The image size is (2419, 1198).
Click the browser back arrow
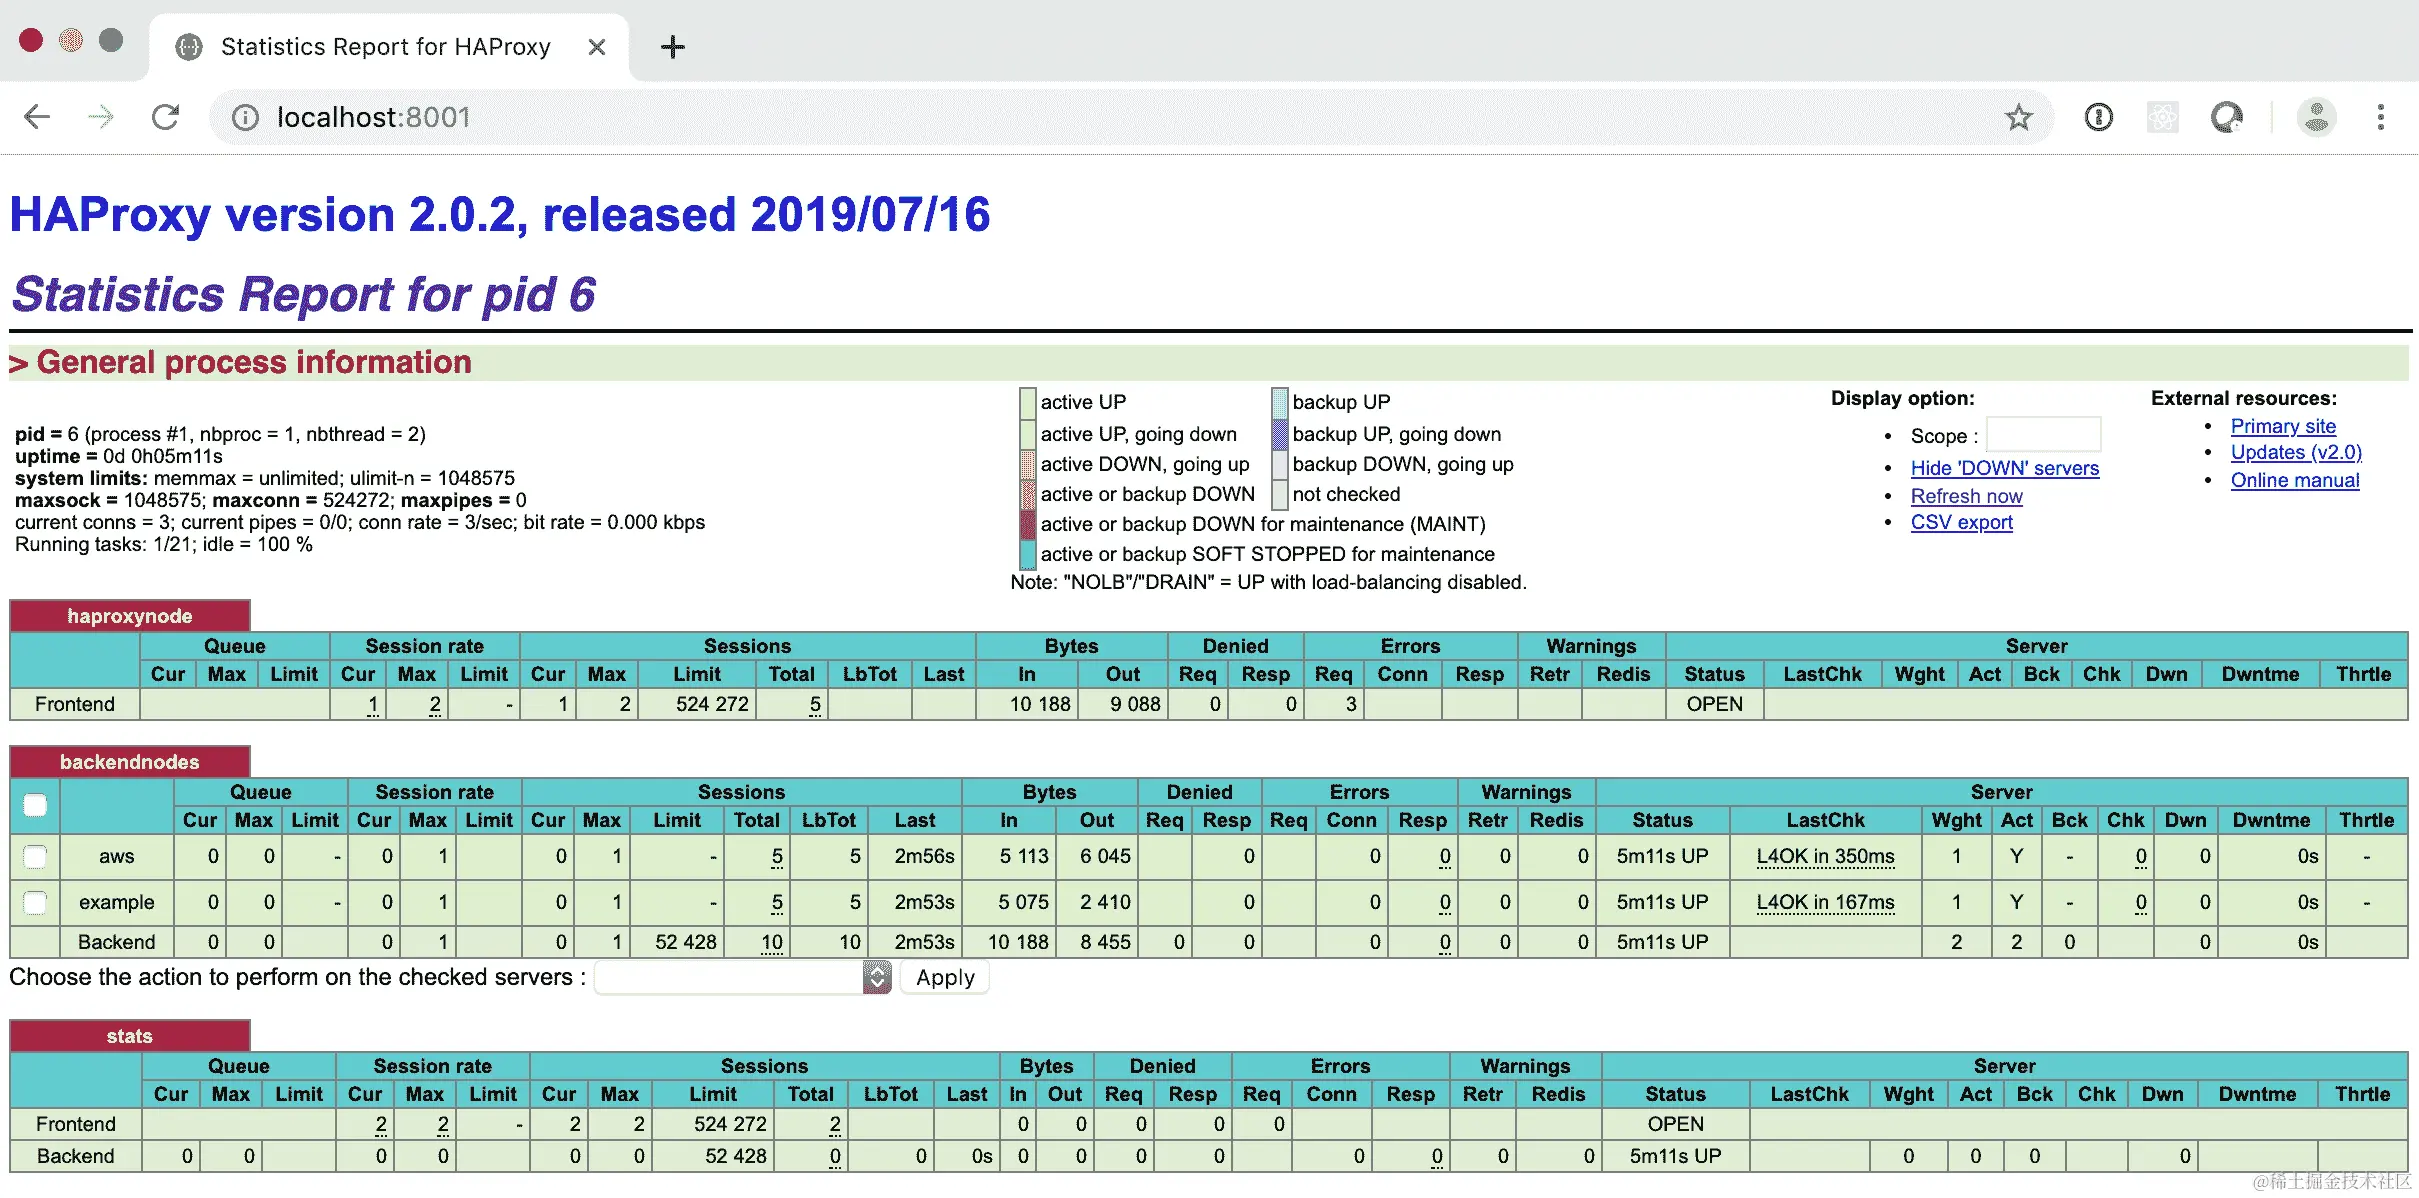(x=37, y=117)
